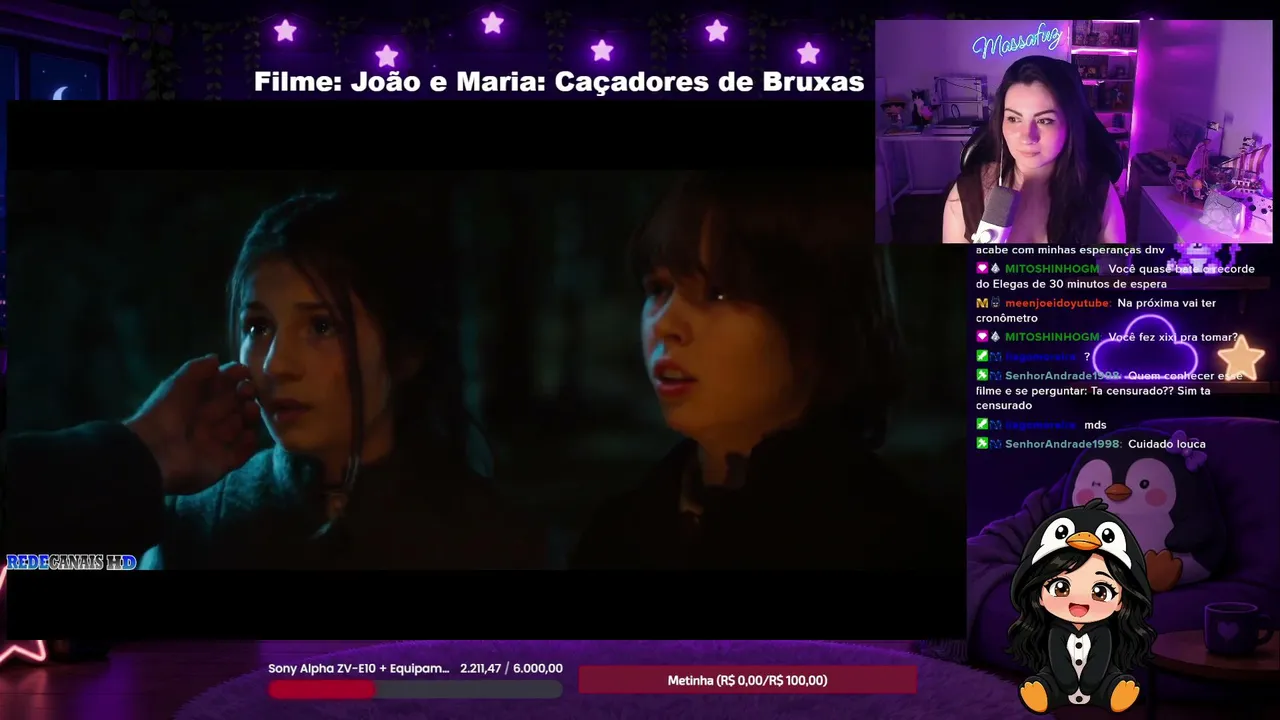Click the '2.211,47 / 6.000,00' goal amount
Screen dimensions: 1280x720
tap(511, 668)
